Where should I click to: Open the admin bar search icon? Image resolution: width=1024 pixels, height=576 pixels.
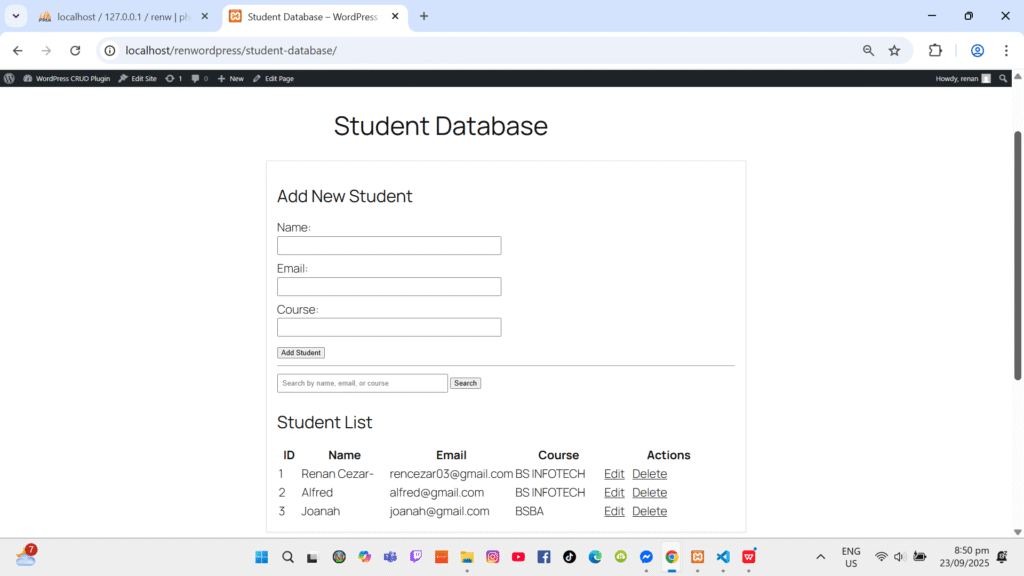pyautogui.click(x=1003, y=78)
